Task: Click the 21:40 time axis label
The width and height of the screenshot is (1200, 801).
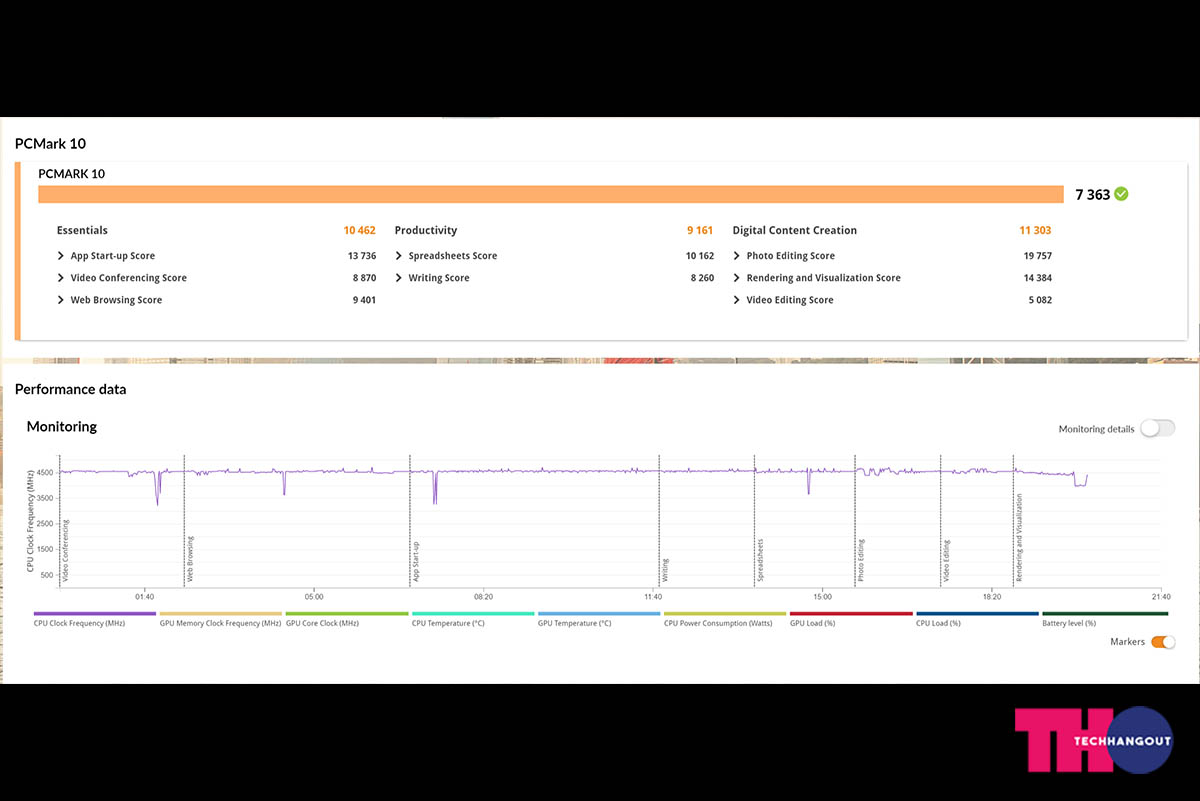Action: coord(1160,596)
